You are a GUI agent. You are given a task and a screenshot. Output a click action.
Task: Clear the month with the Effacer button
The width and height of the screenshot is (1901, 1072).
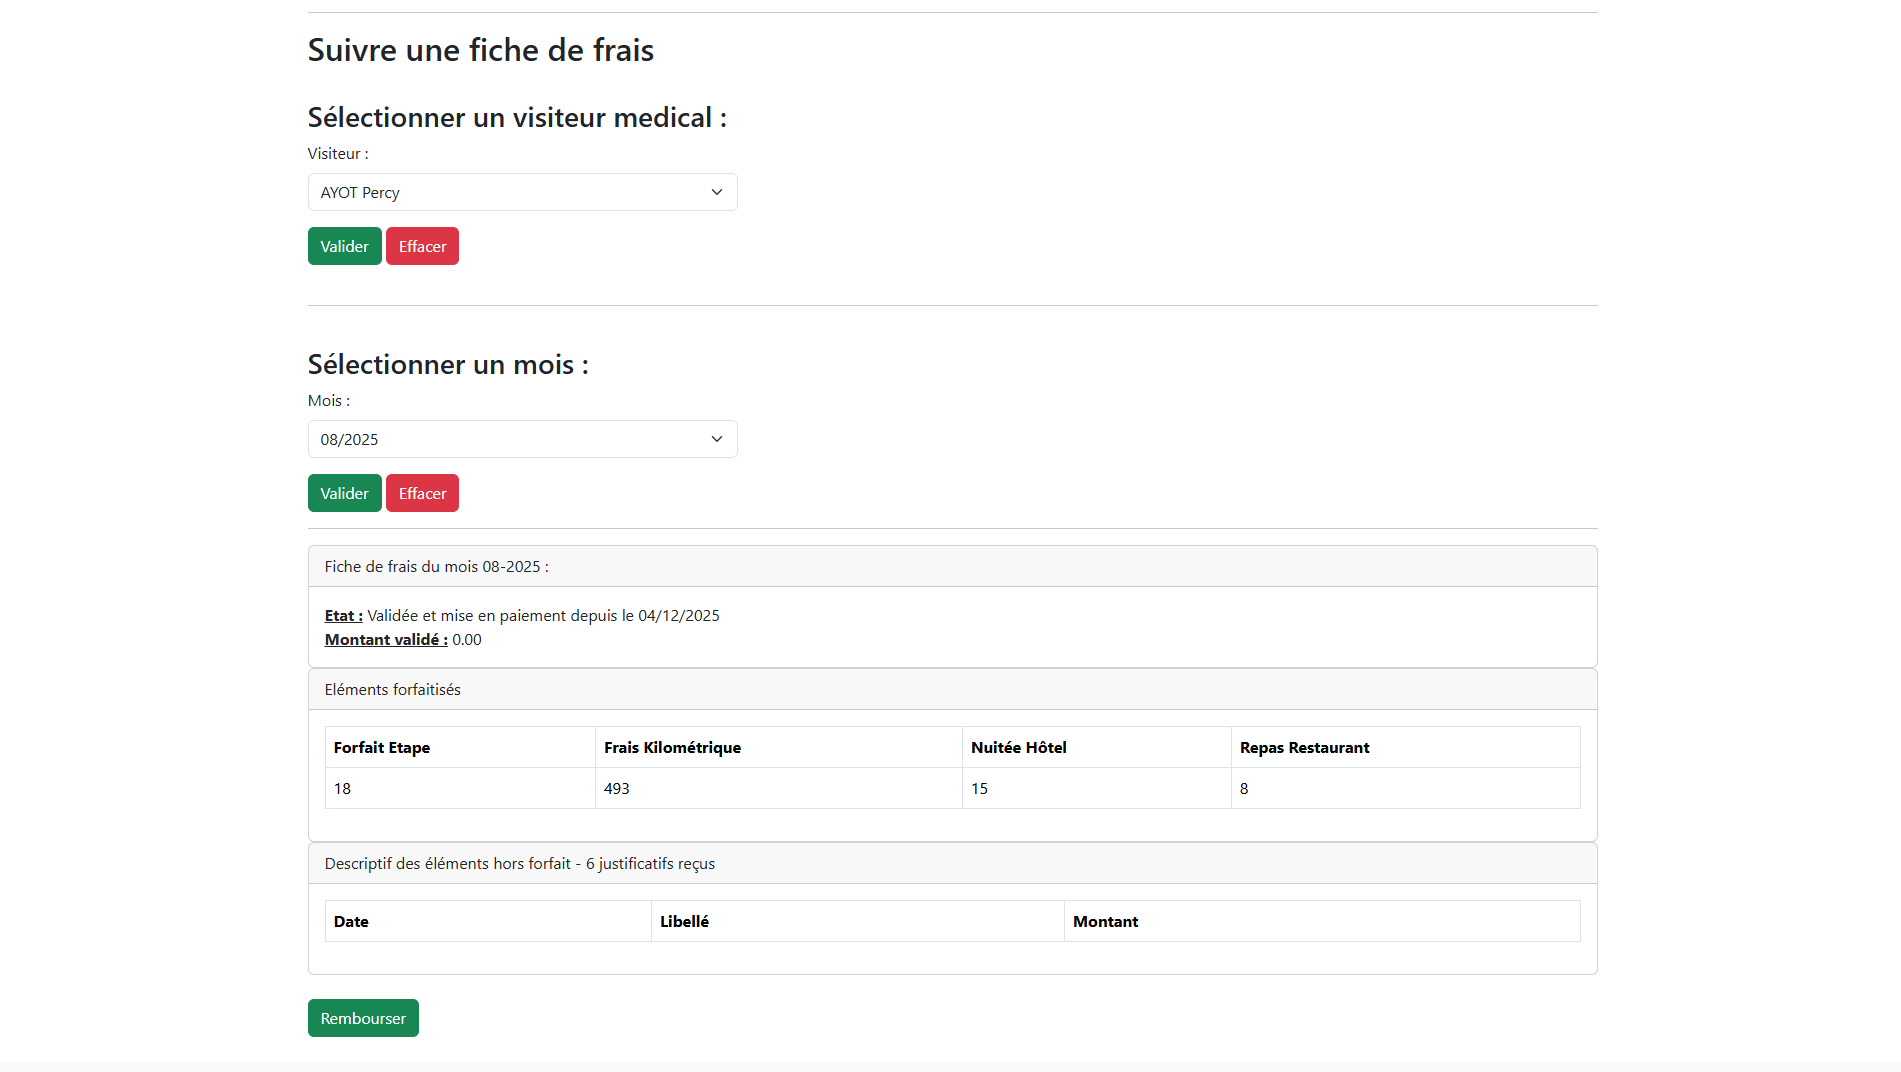422,493
